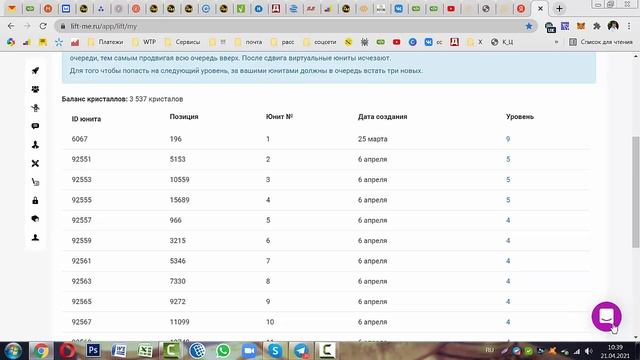
Task: Select unit ID 92561 cell
Action: coord(81,261)
